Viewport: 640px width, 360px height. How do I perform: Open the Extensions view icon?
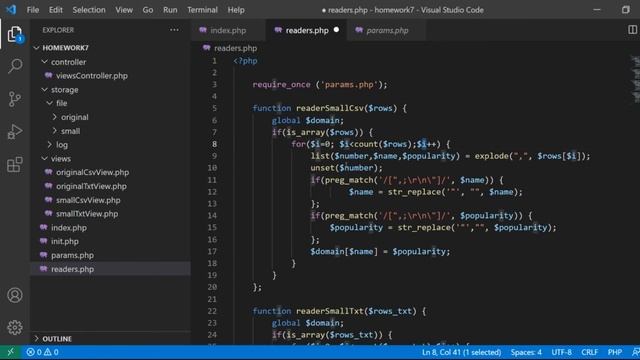tap(15, 164)
